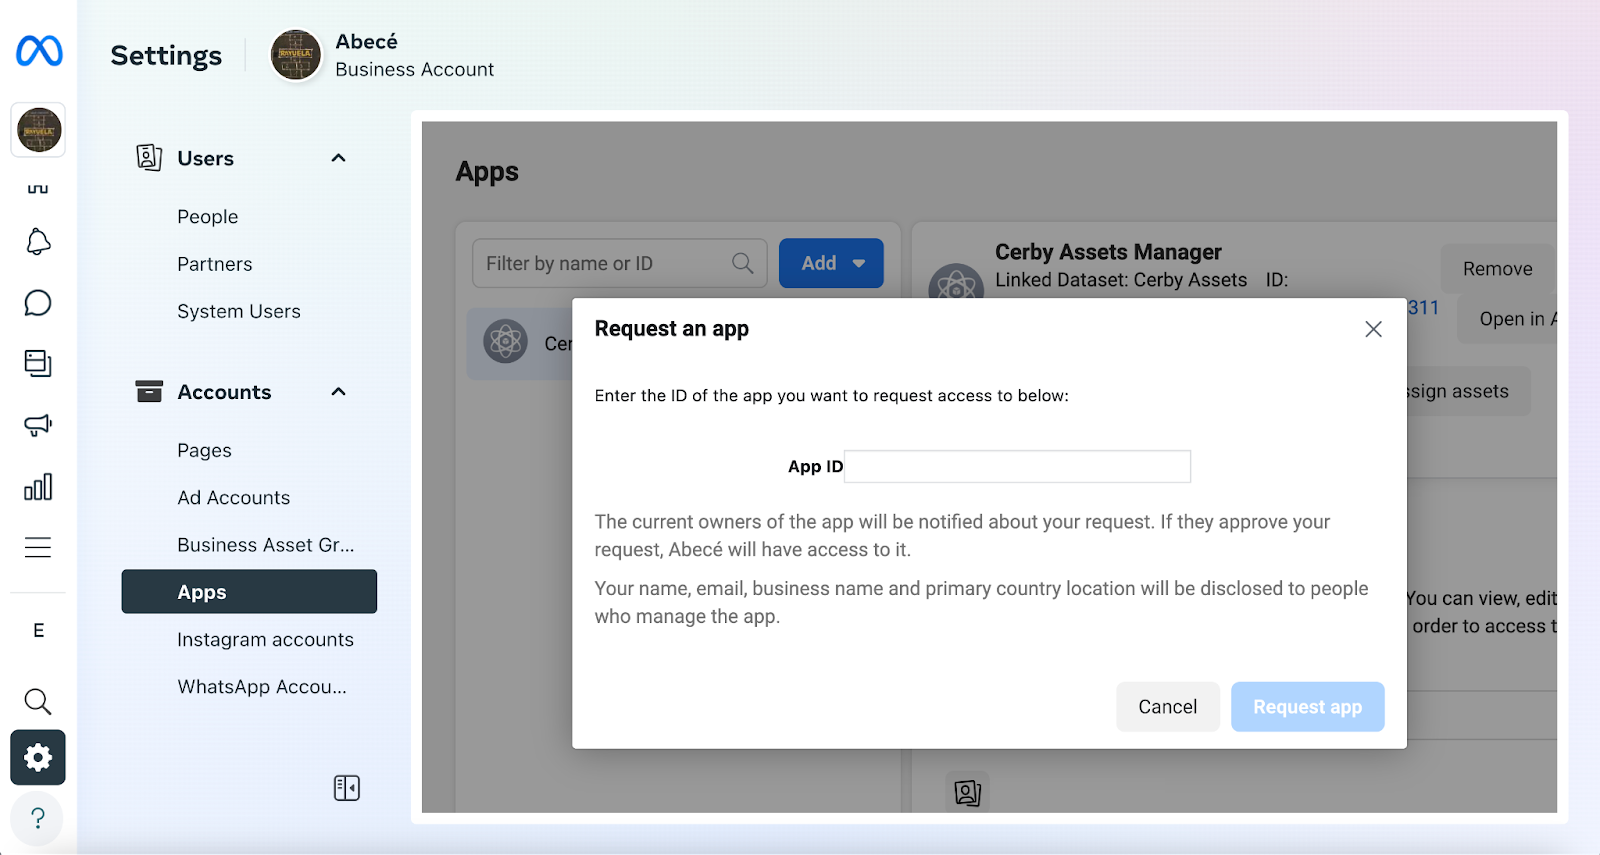Open the Help question mark icon
Viewport: 1600px width, 855px height.
38,818
